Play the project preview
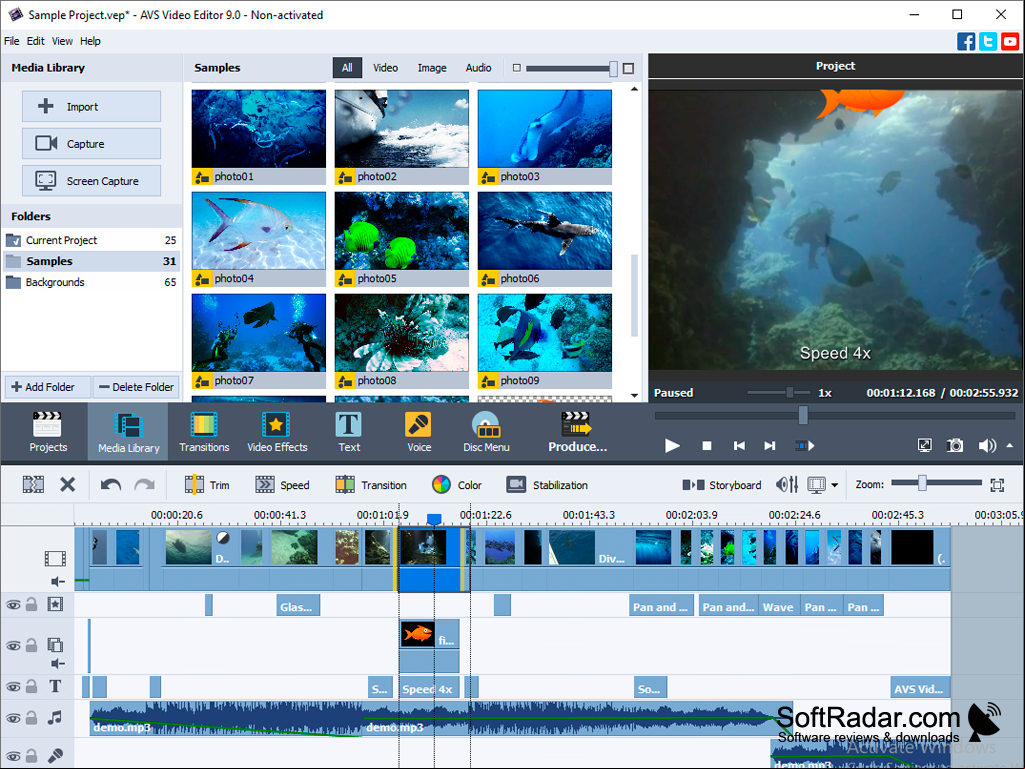The width and height of the screenshot is (1025, 769). (x=672, y=445)
